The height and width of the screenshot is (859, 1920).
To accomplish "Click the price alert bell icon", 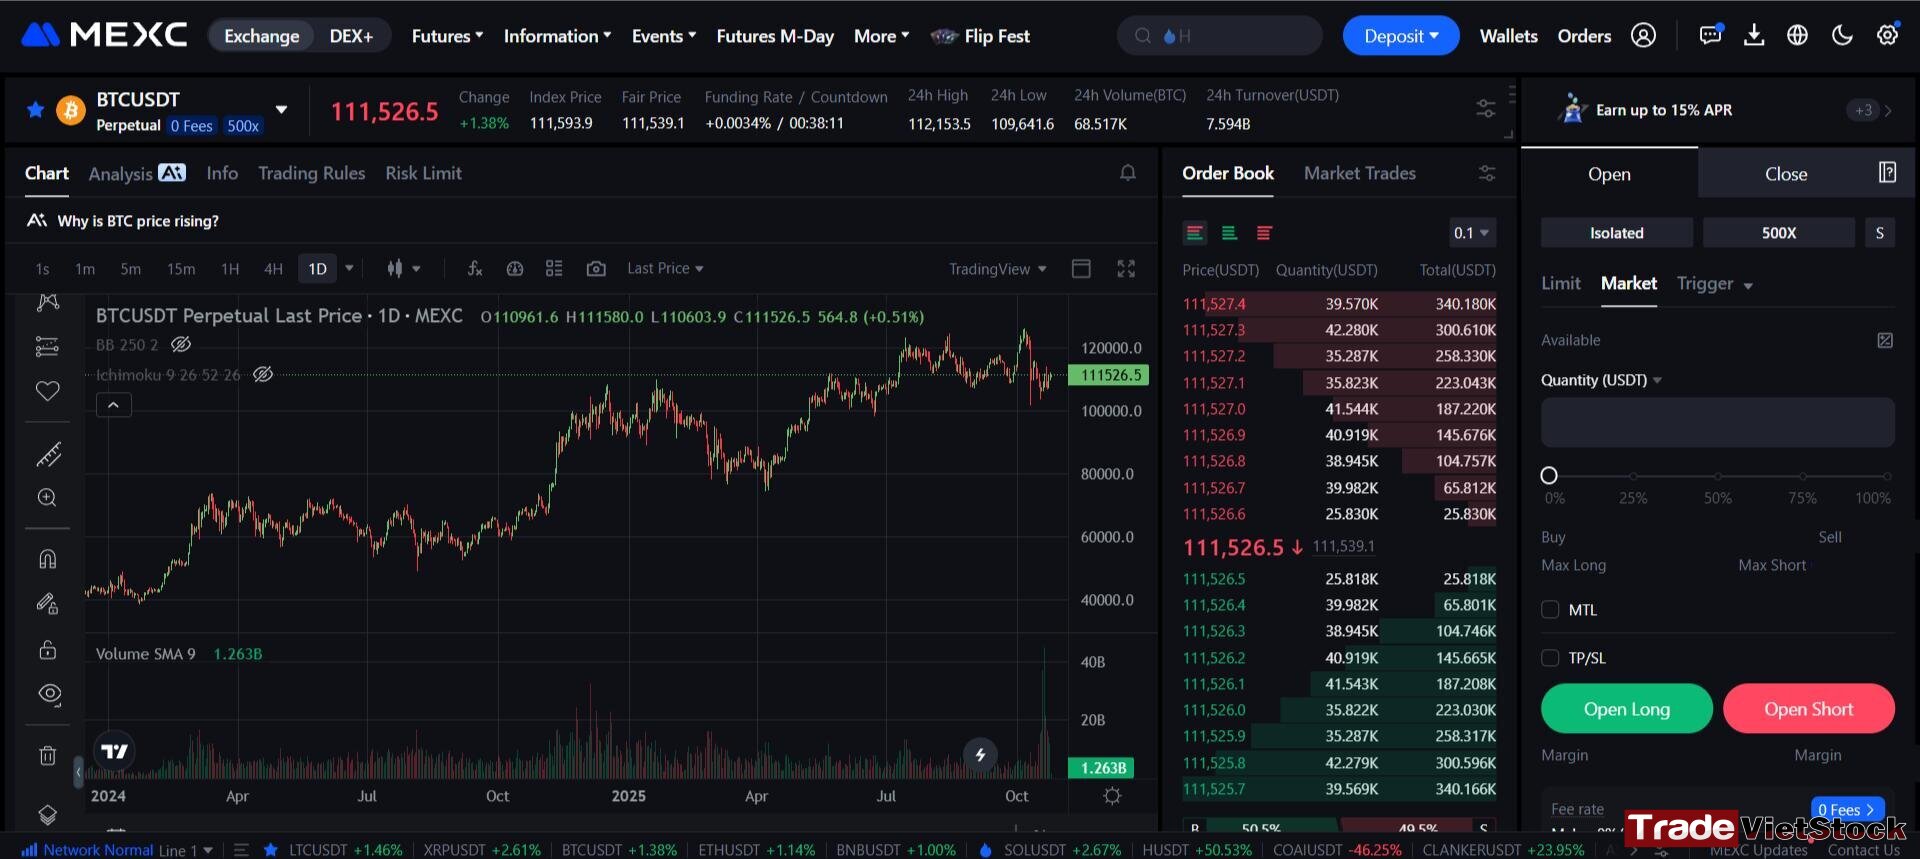I will coord(1128,173).
